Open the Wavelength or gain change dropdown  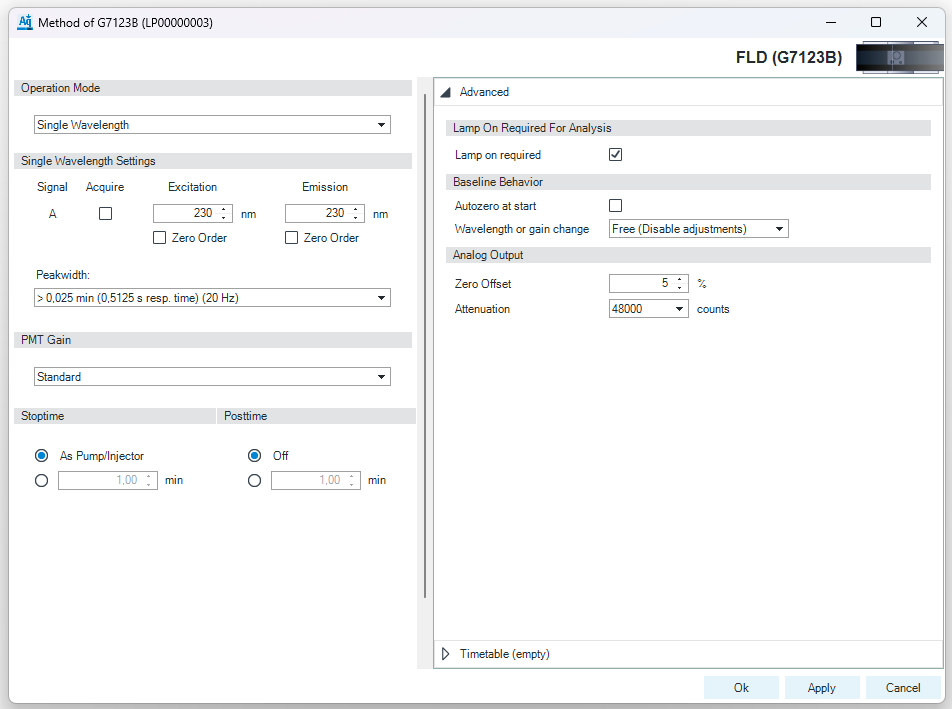(x=779, y=228)
